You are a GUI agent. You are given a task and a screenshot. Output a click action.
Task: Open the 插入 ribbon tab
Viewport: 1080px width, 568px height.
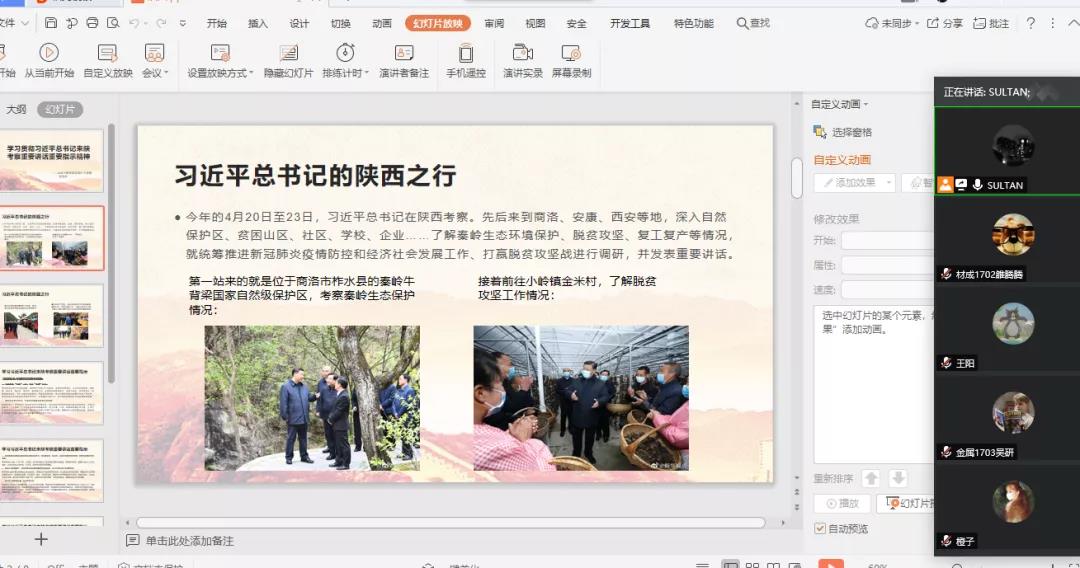click(257, 23)
